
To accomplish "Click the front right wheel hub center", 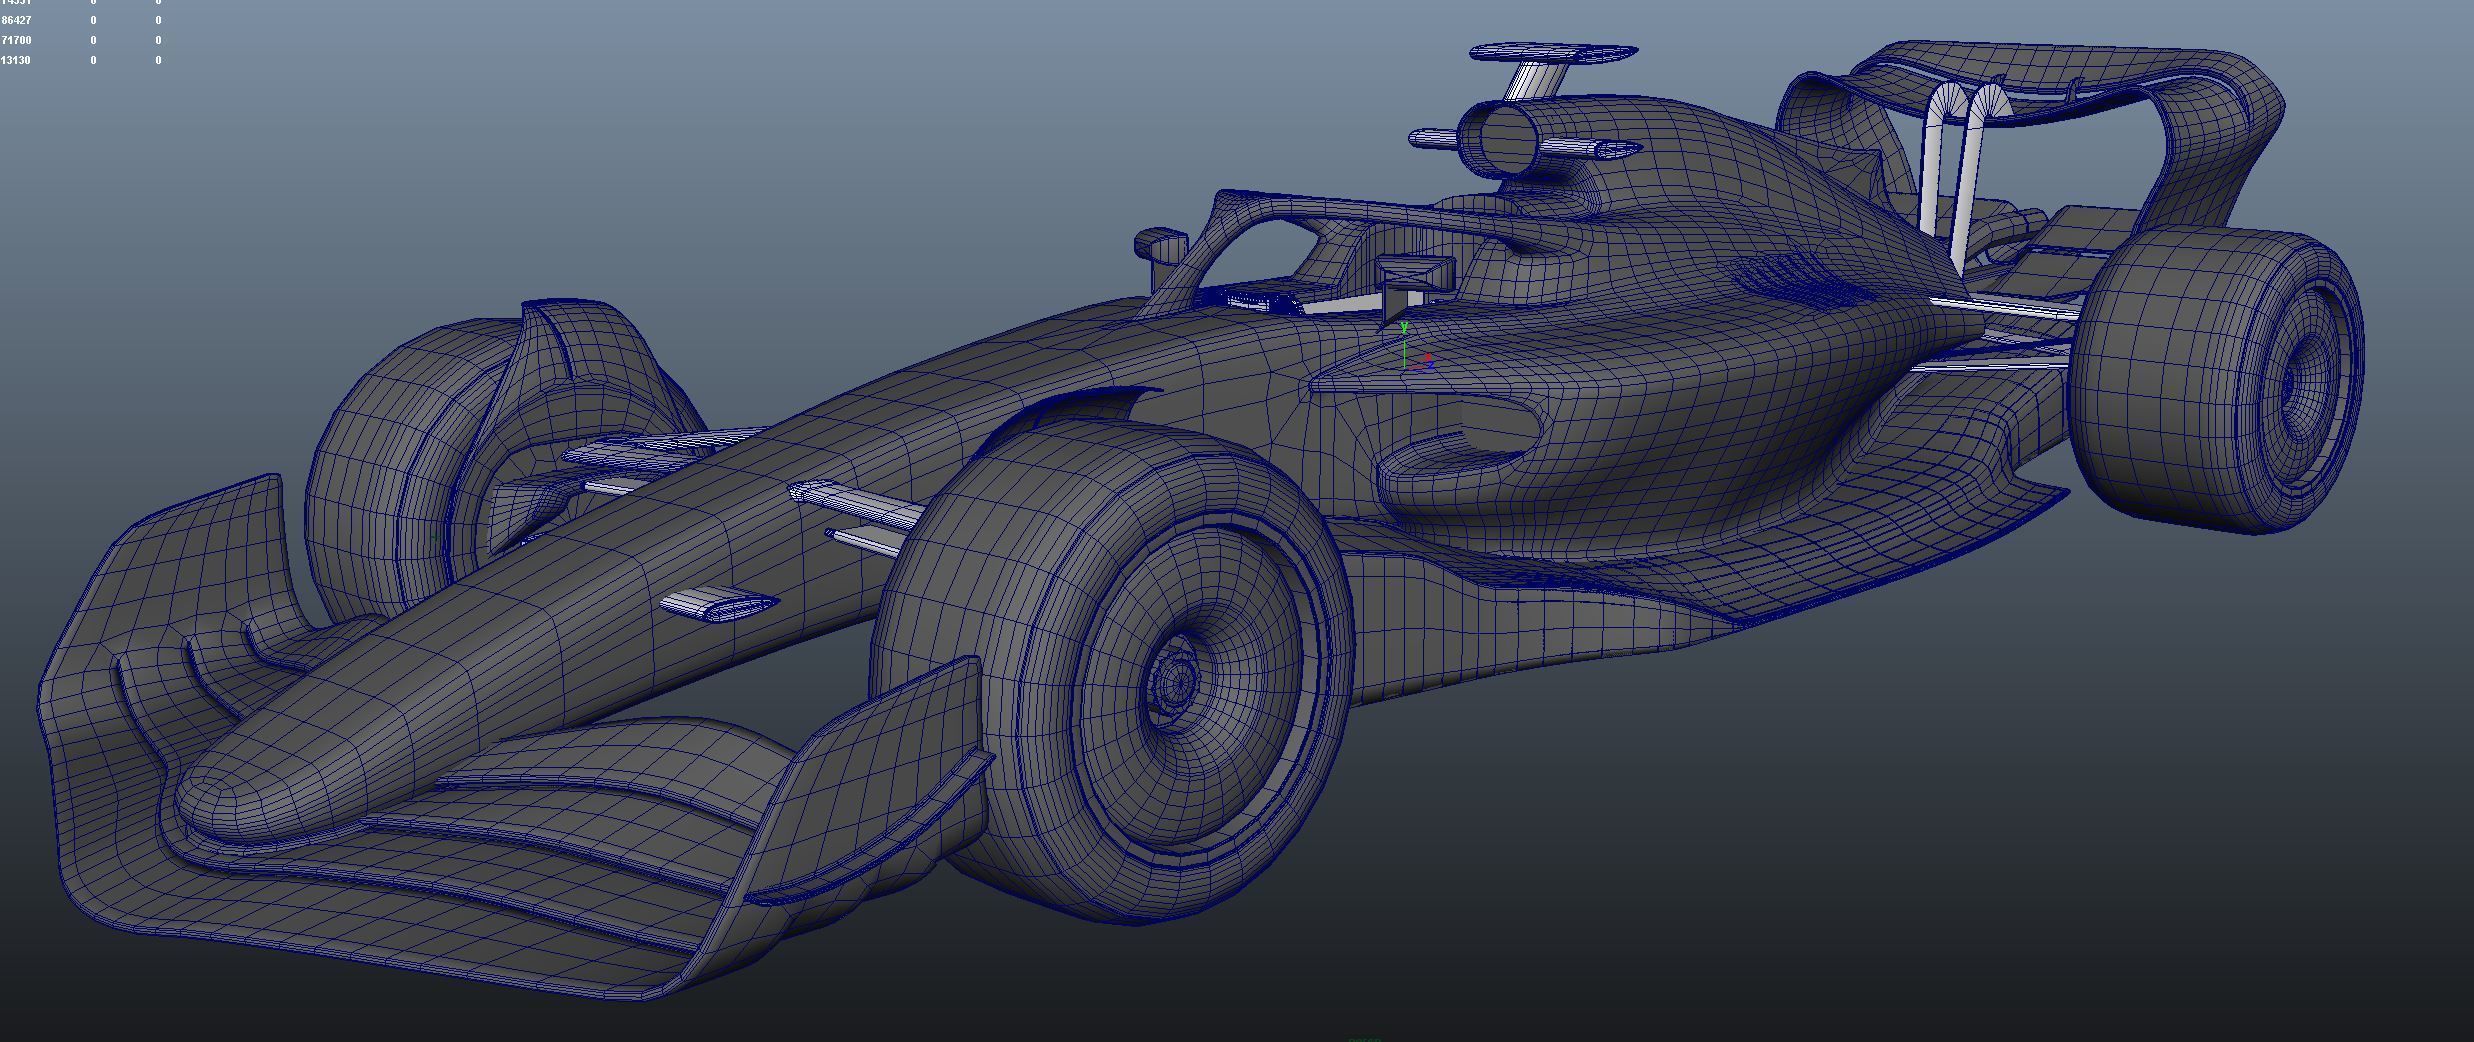I will pos(1174,682).
